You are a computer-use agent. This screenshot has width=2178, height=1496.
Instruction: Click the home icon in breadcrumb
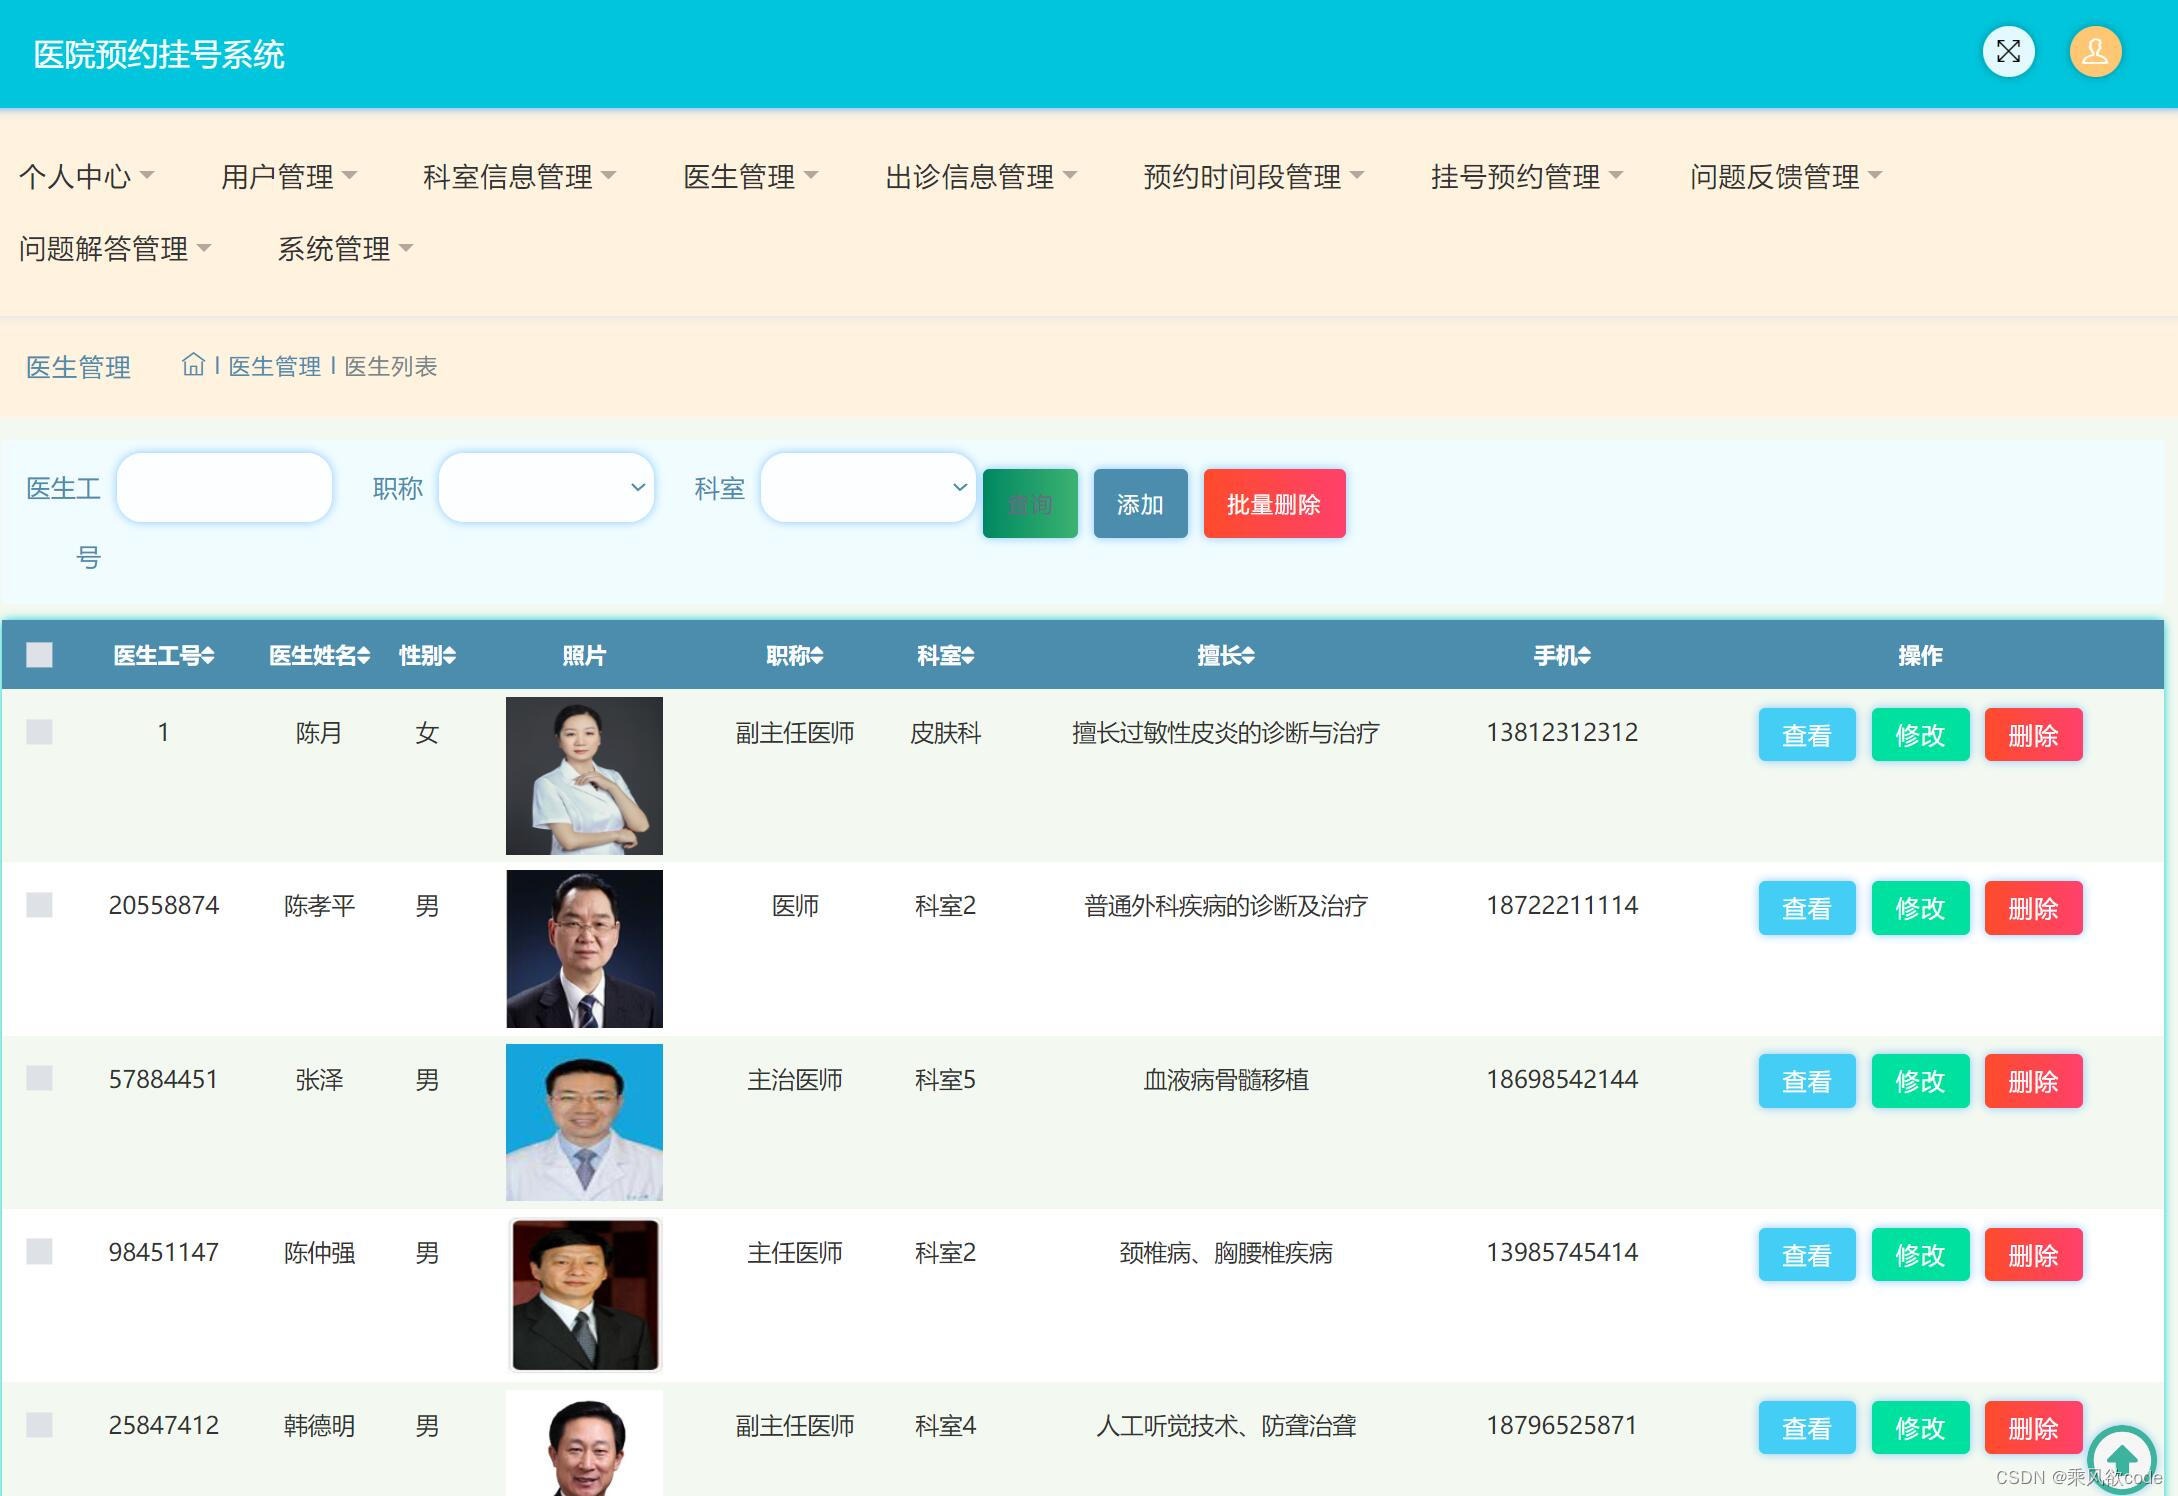[x=193, y=365]
